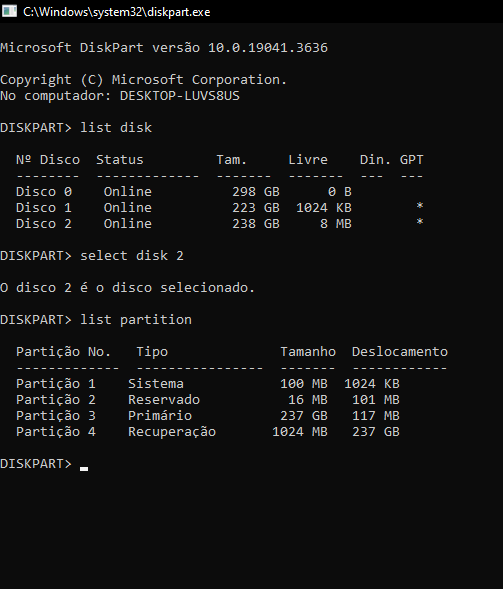Click the 'Reservado' type in Partição 2
Image resolution: width=503 pixels, height=589 pixels.
coord(164,400)
